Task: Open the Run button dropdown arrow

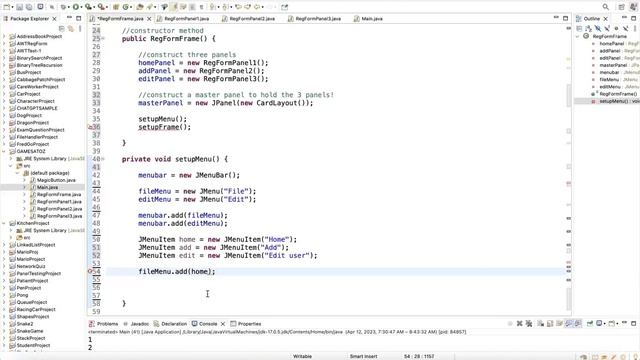Action: (82, 7)
